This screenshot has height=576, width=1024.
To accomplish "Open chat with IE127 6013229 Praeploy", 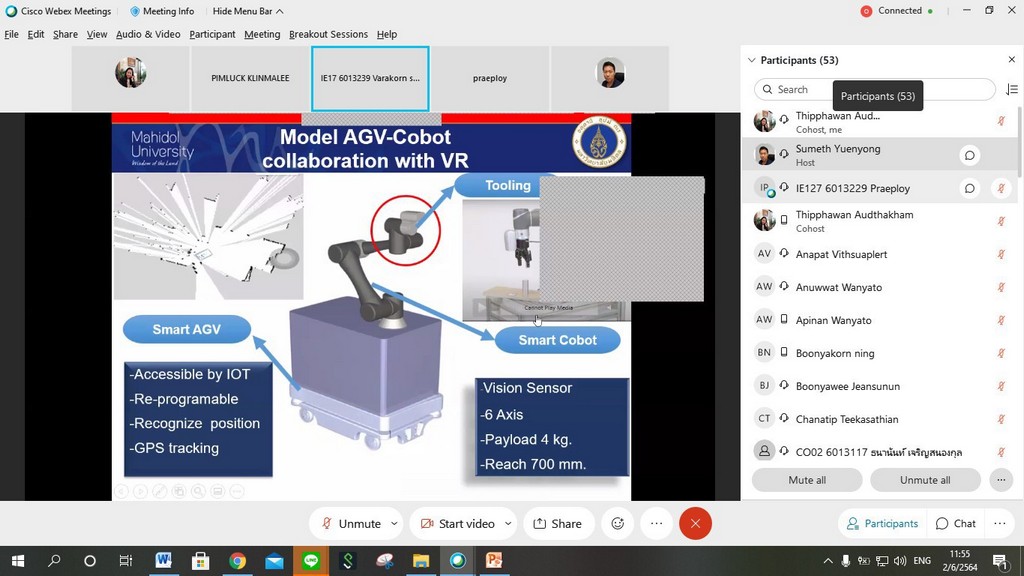I will (x=969, y=188).
